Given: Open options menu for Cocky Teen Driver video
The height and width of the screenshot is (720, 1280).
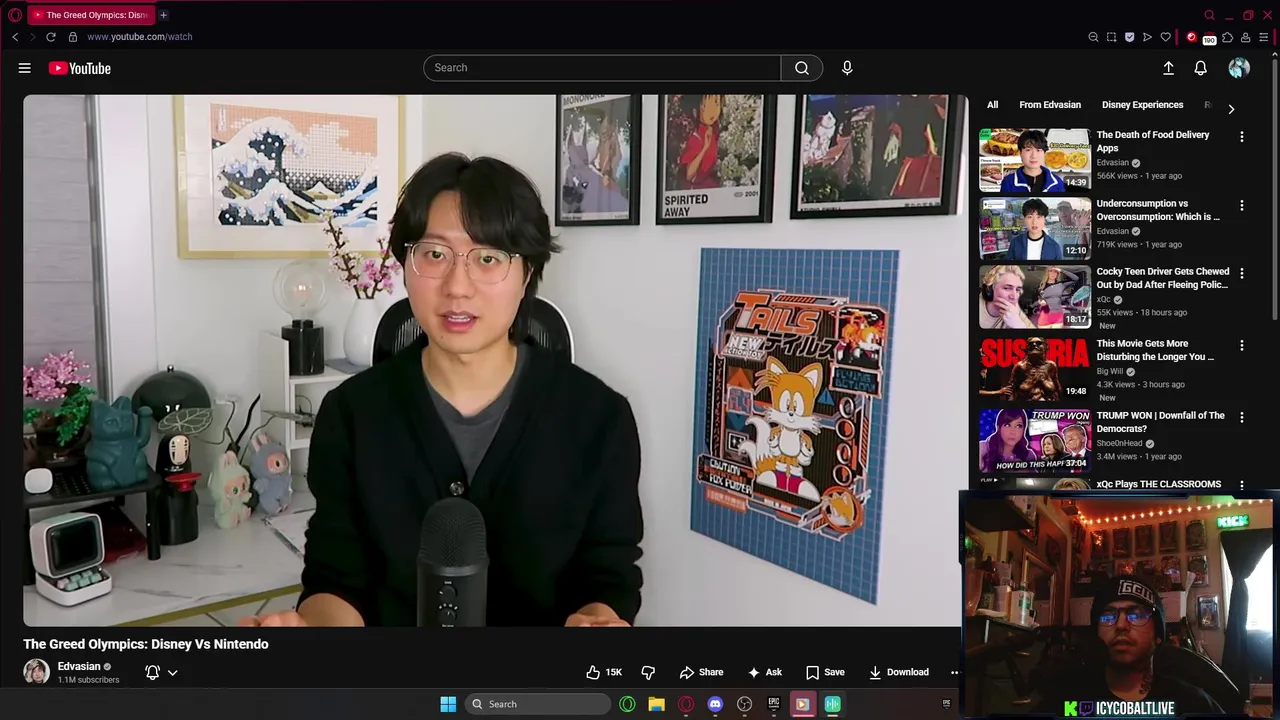Looking at the screenshot, I should [1242, 274].
